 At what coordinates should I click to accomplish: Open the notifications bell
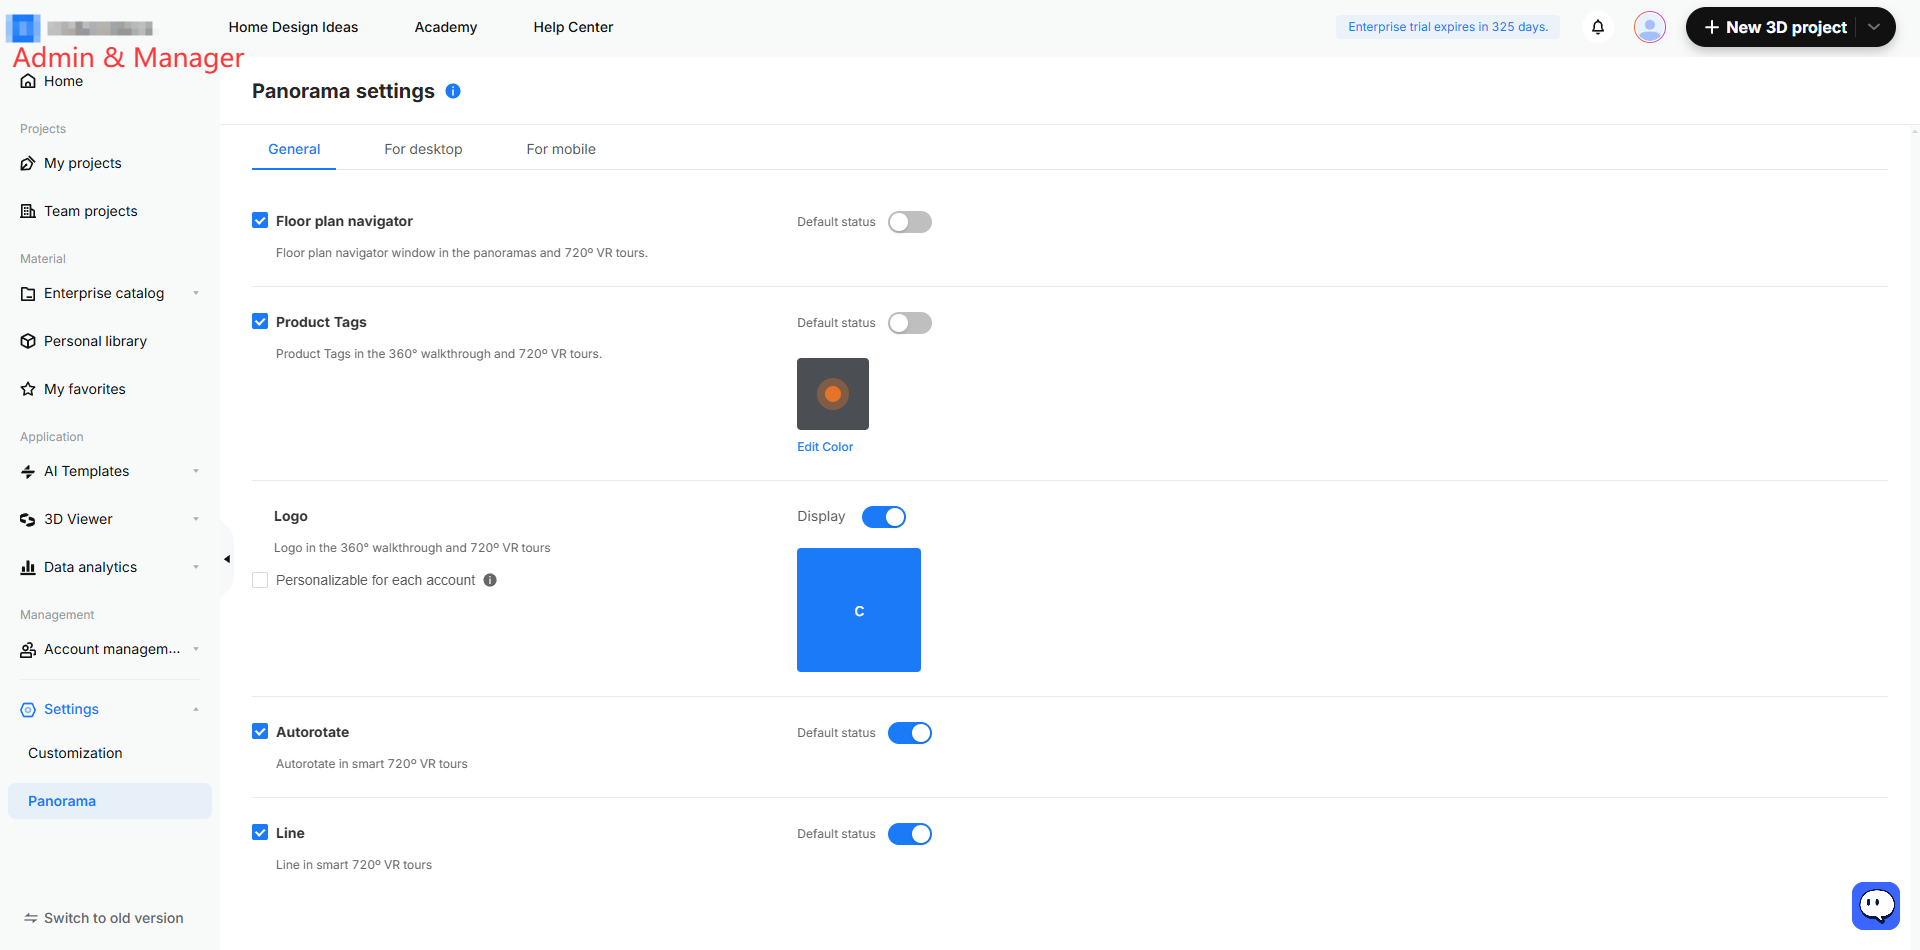pos(1598,27)
